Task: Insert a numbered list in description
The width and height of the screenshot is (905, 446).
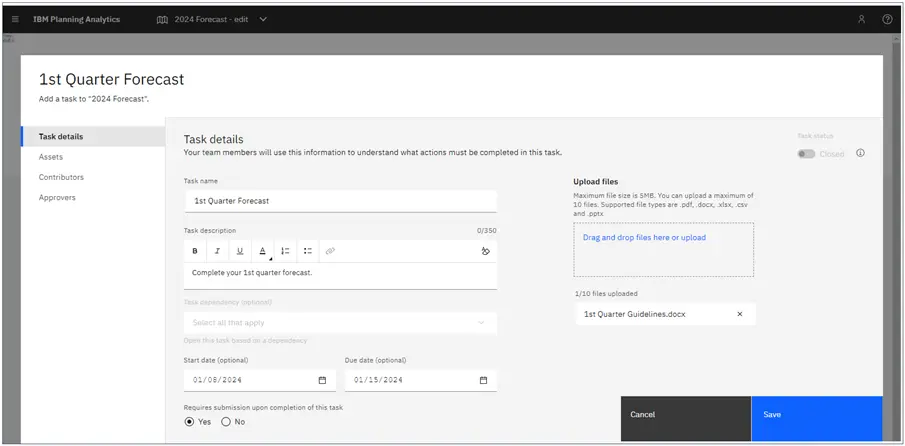Action: pos(285,251)
